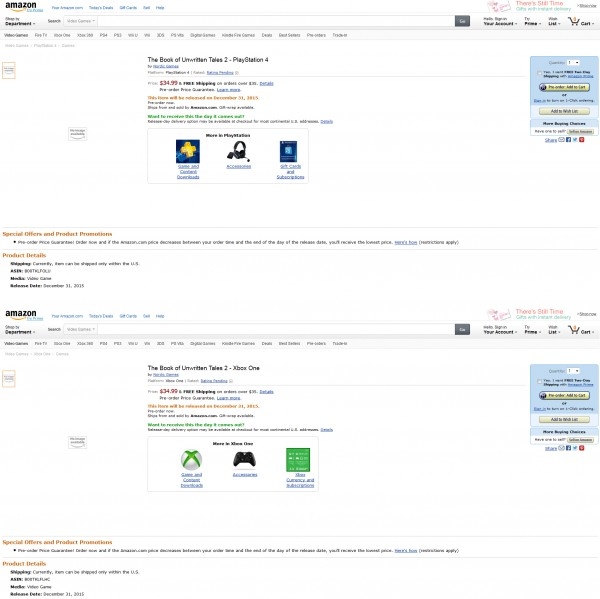Screen dimensions: 600x599
Task: Tick the Amazon Prime shipping checkbox for Xbox One
Action: coord(539,381)
